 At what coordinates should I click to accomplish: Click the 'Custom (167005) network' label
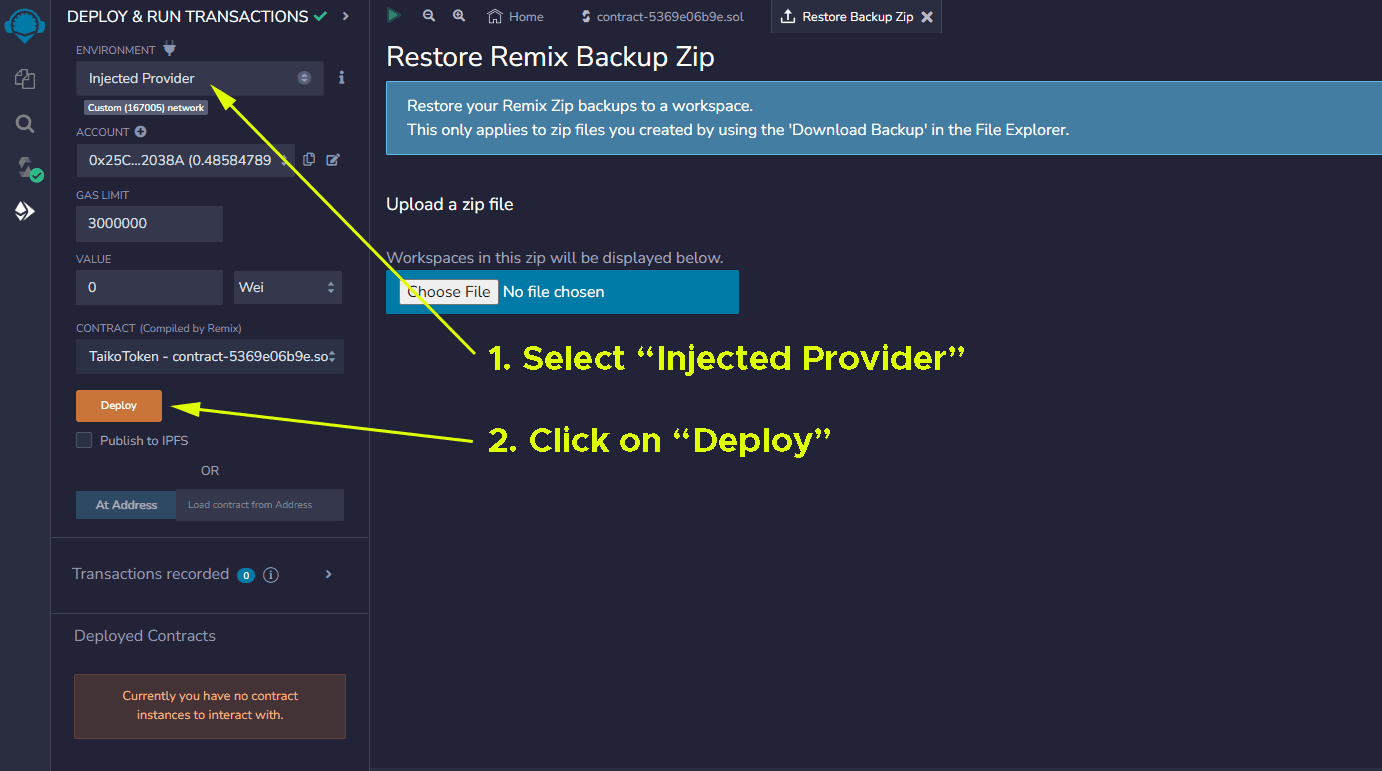click(x=146, y=108)
